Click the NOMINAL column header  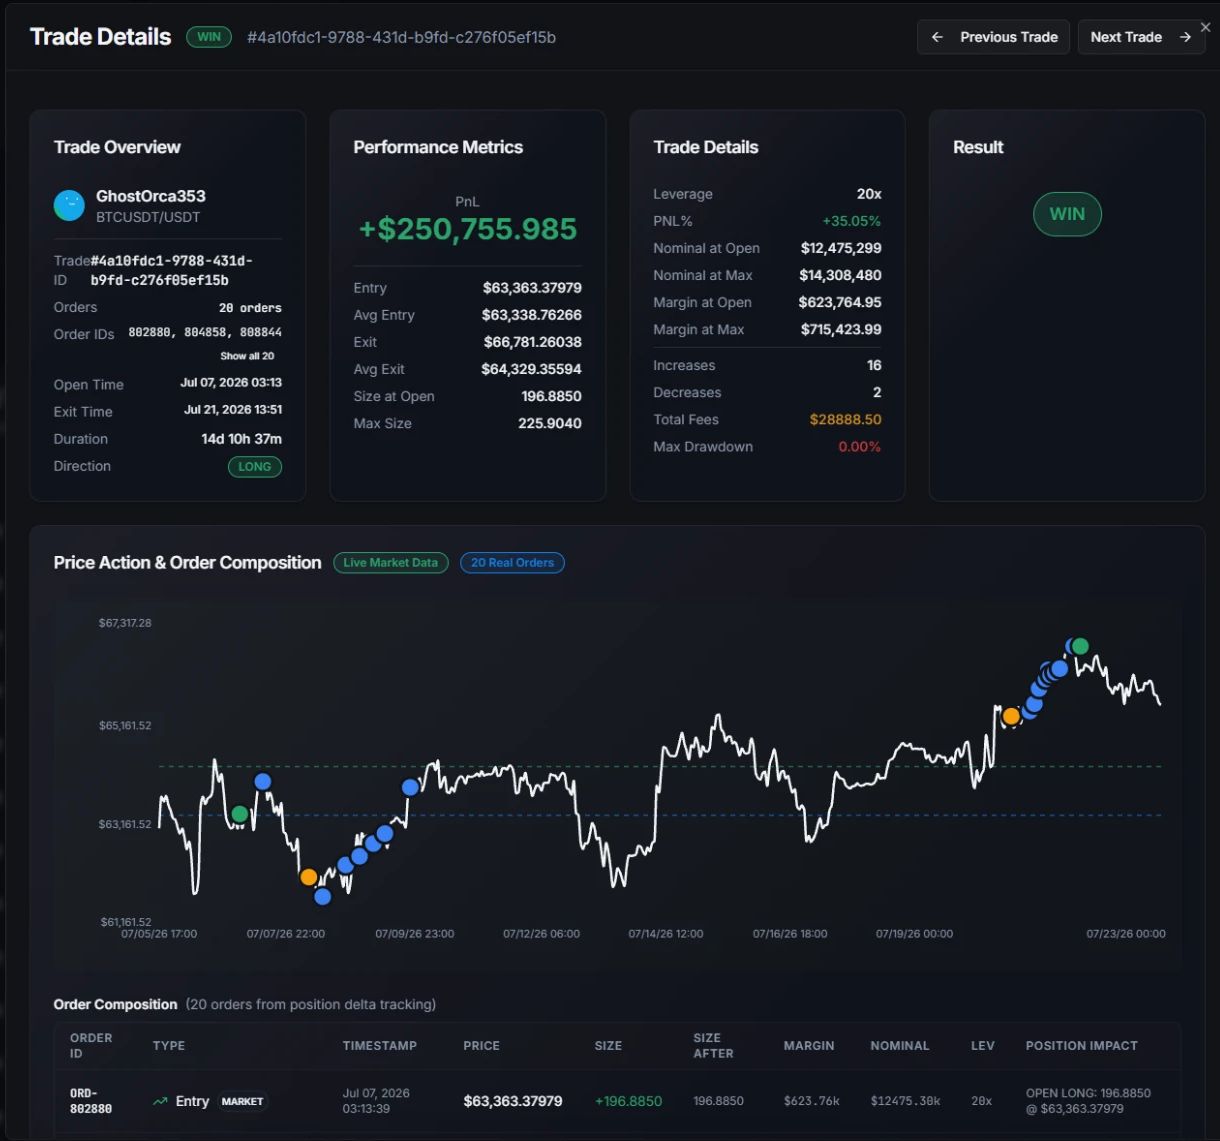click(900, 1046)
